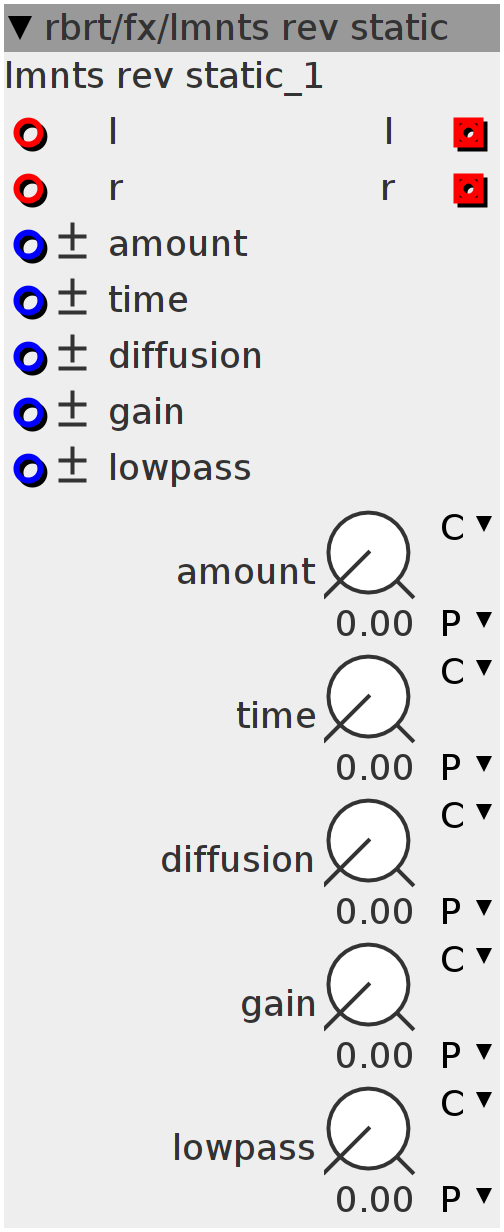Click the blue time modulation inlet

click(30, 301)
